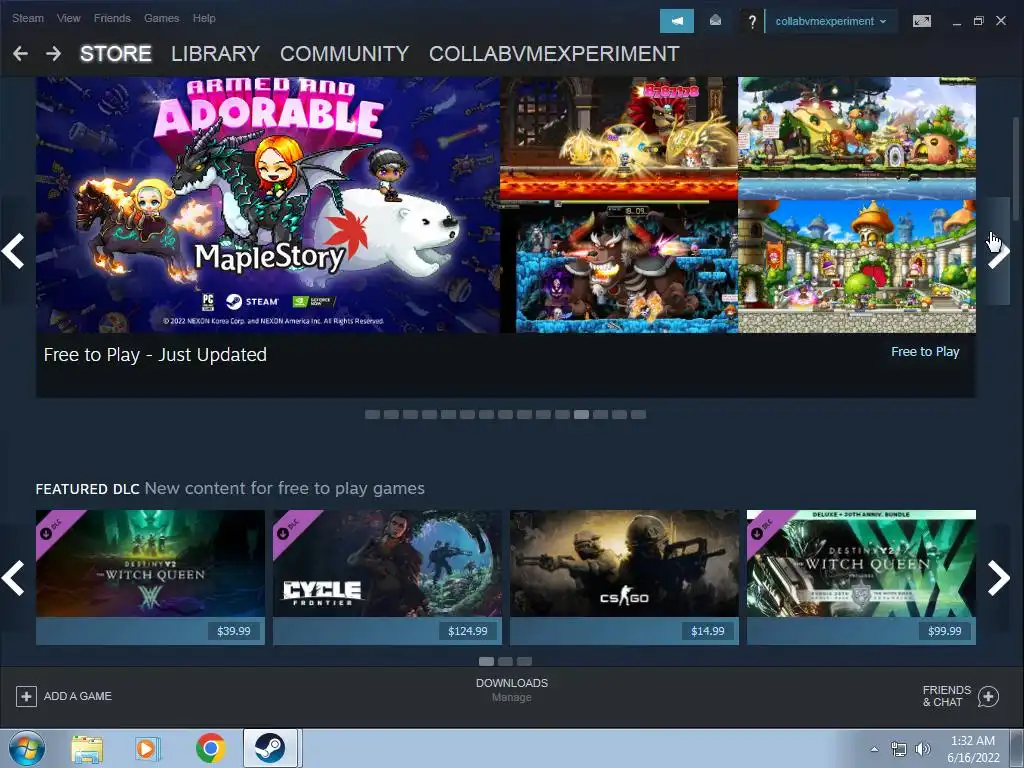
Task: Show previous Featured DLC items
Action: point(13,578)
